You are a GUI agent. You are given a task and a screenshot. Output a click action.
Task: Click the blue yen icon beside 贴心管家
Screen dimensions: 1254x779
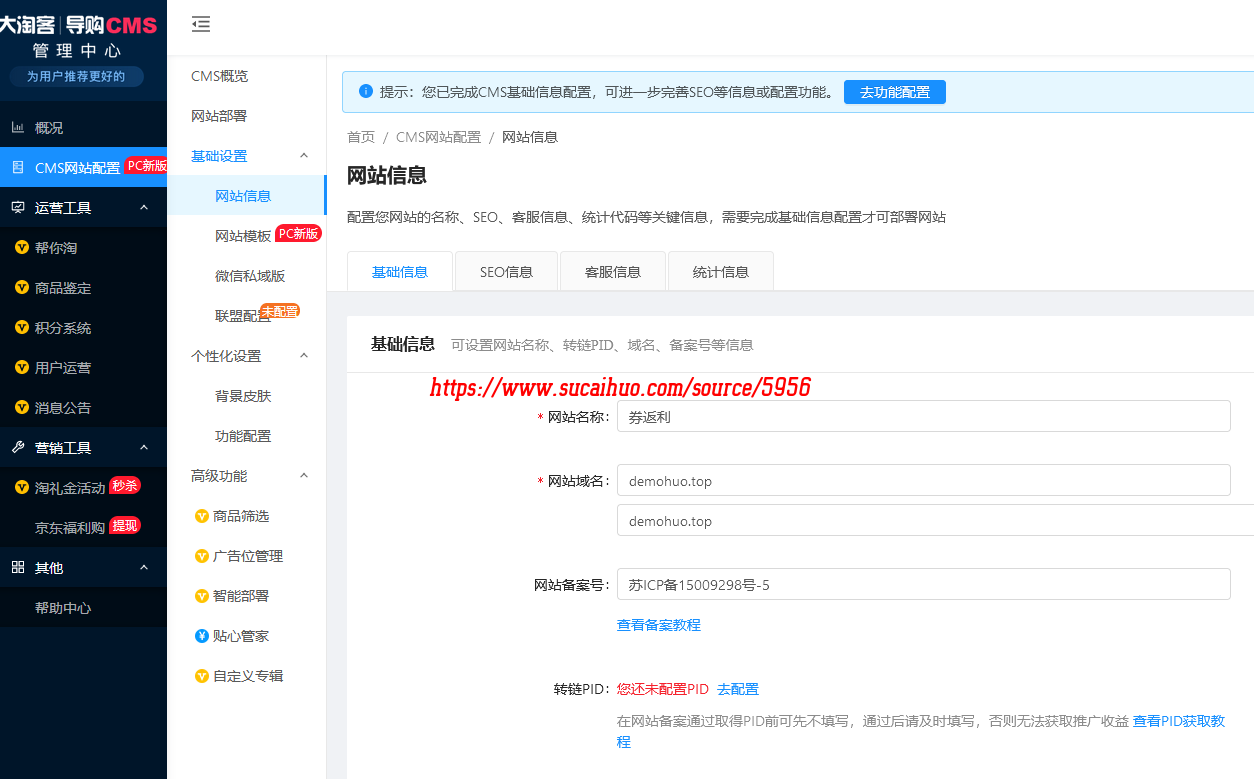click(201, 636)
